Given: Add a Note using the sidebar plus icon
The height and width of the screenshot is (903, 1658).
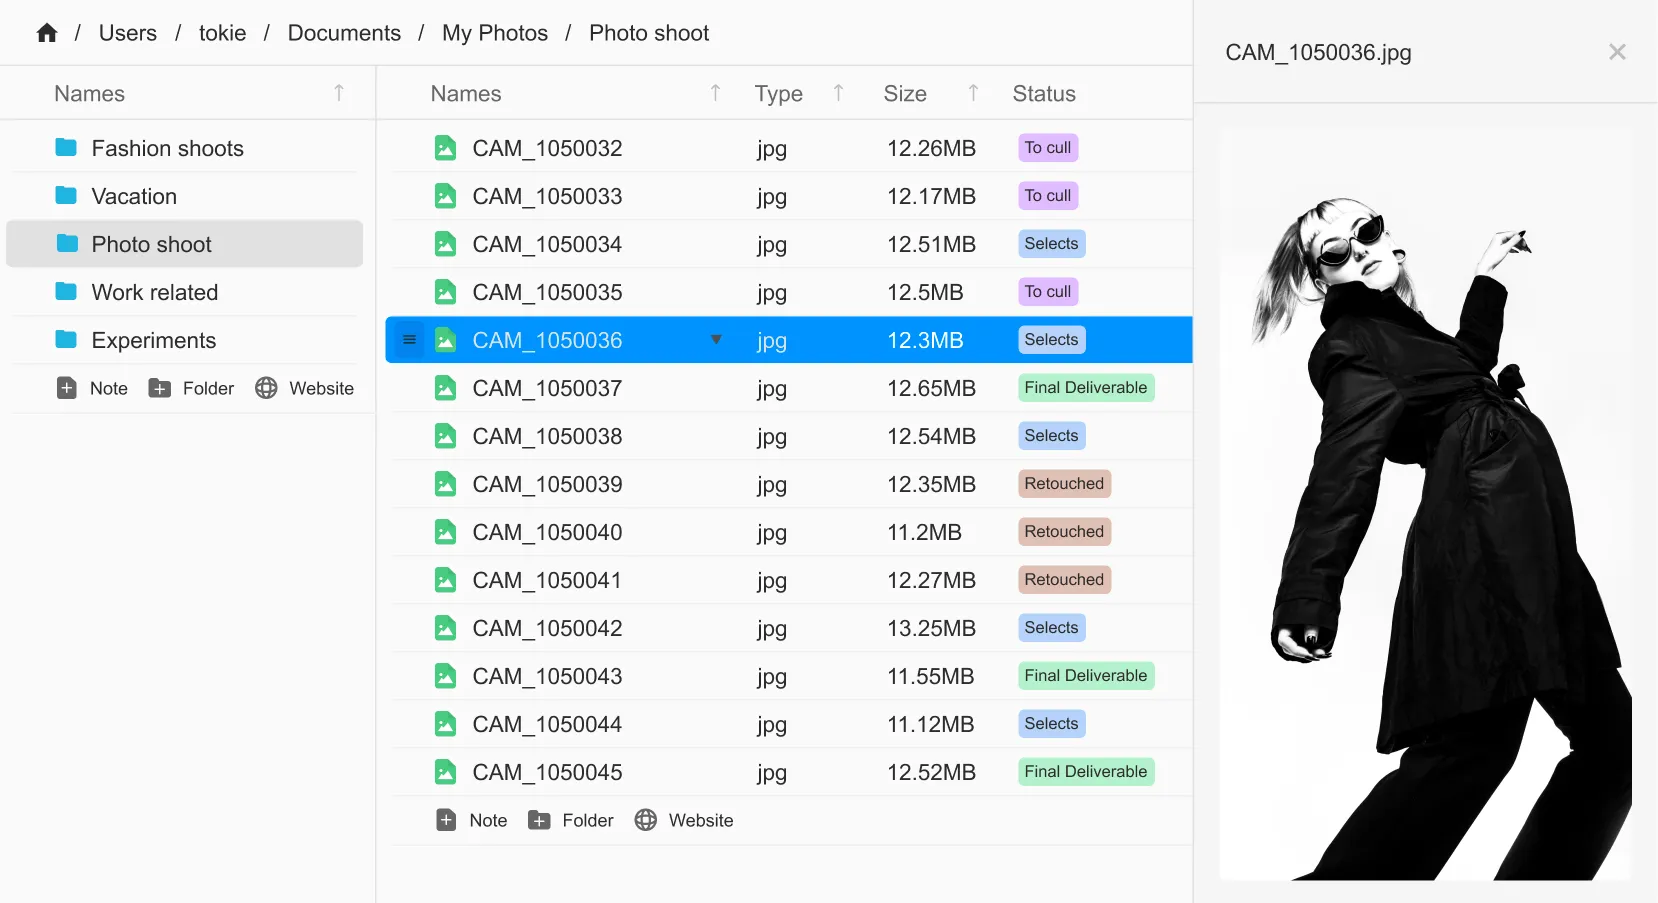Looking at the screenshot, I should click(x=67, y=388).
